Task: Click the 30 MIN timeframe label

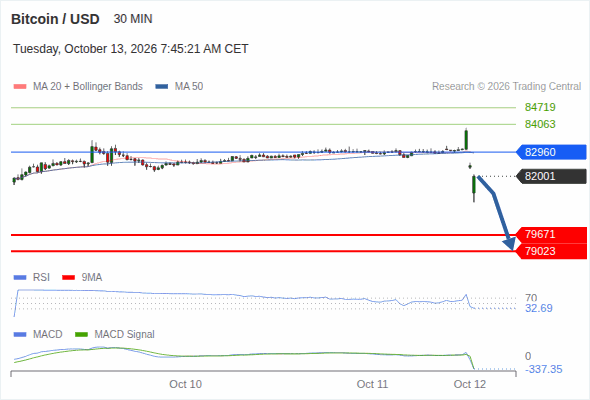Action: coord(133,19)
